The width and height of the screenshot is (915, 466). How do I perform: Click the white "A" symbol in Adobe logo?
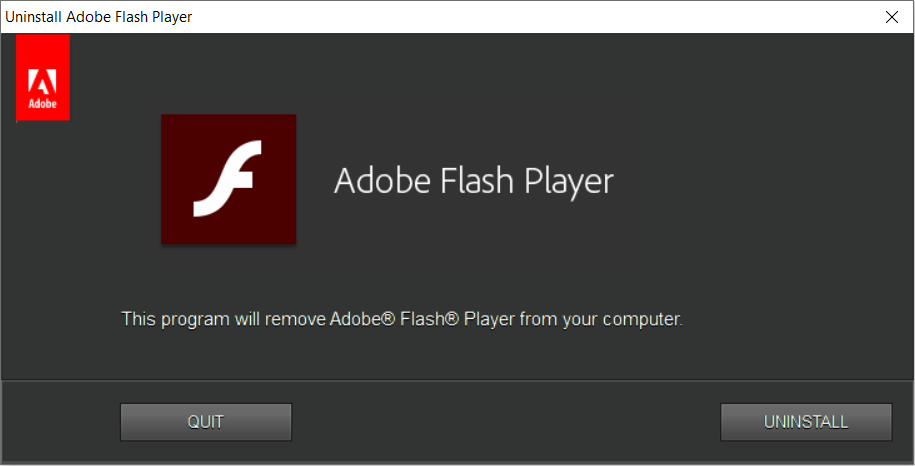pyautogui.click(x=43, y=82)
